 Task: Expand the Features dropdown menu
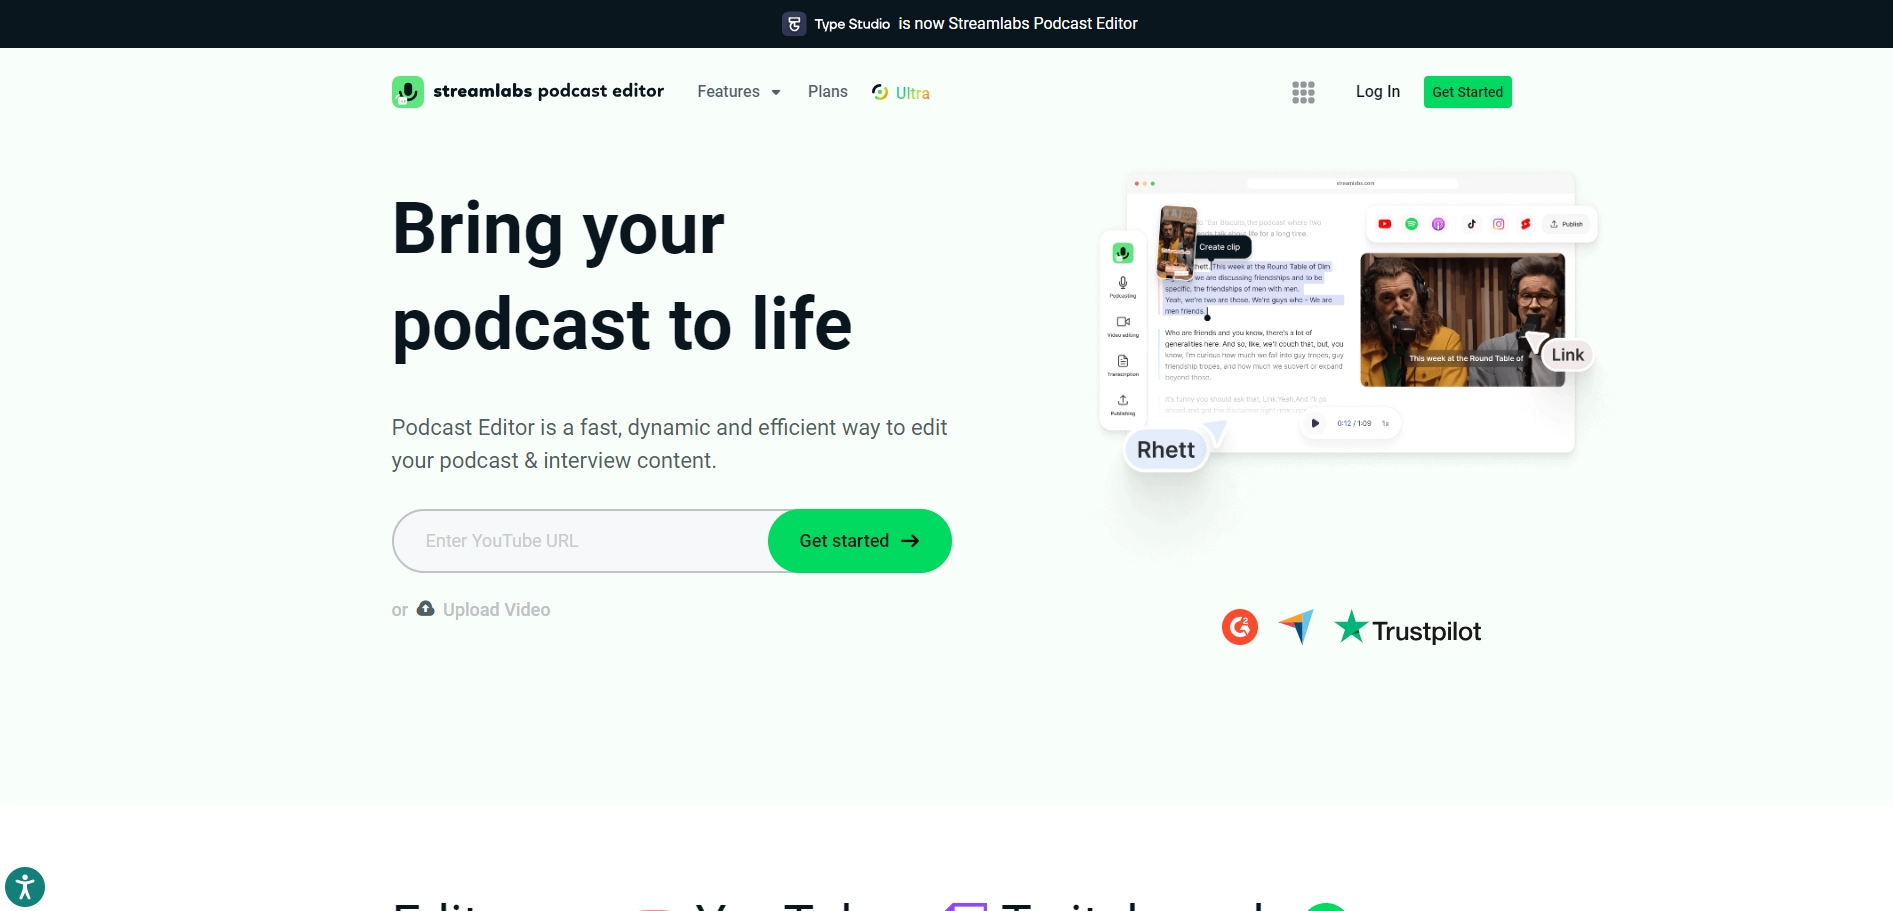pos(738,92)
